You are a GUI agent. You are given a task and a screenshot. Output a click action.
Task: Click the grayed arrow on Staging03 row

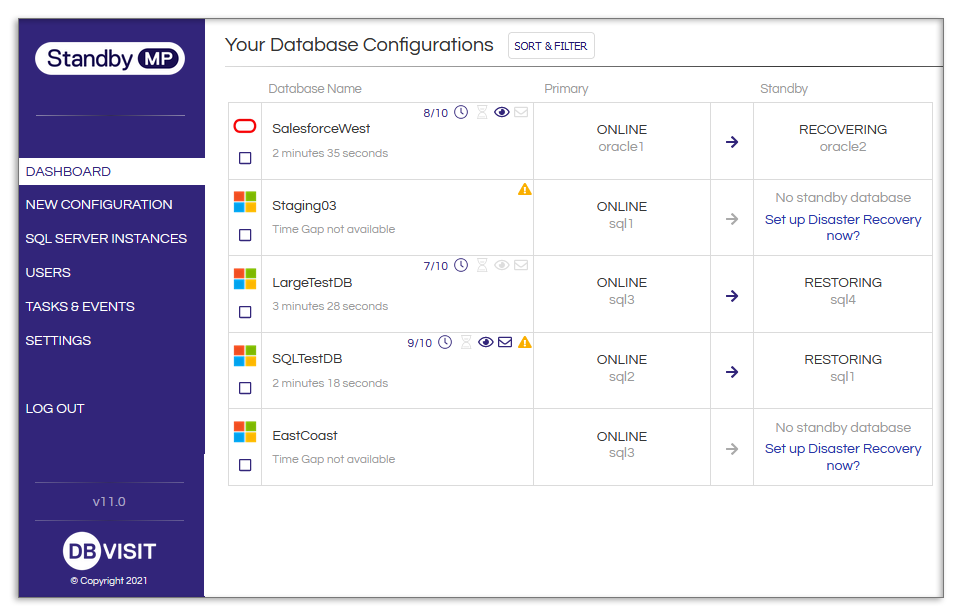[731, 217]
